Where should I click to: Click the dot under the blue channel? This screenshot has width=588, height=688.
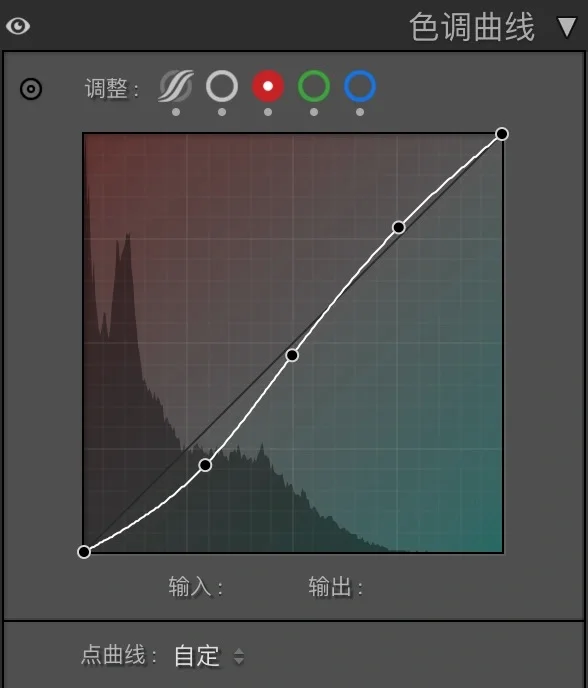point(360,112)
